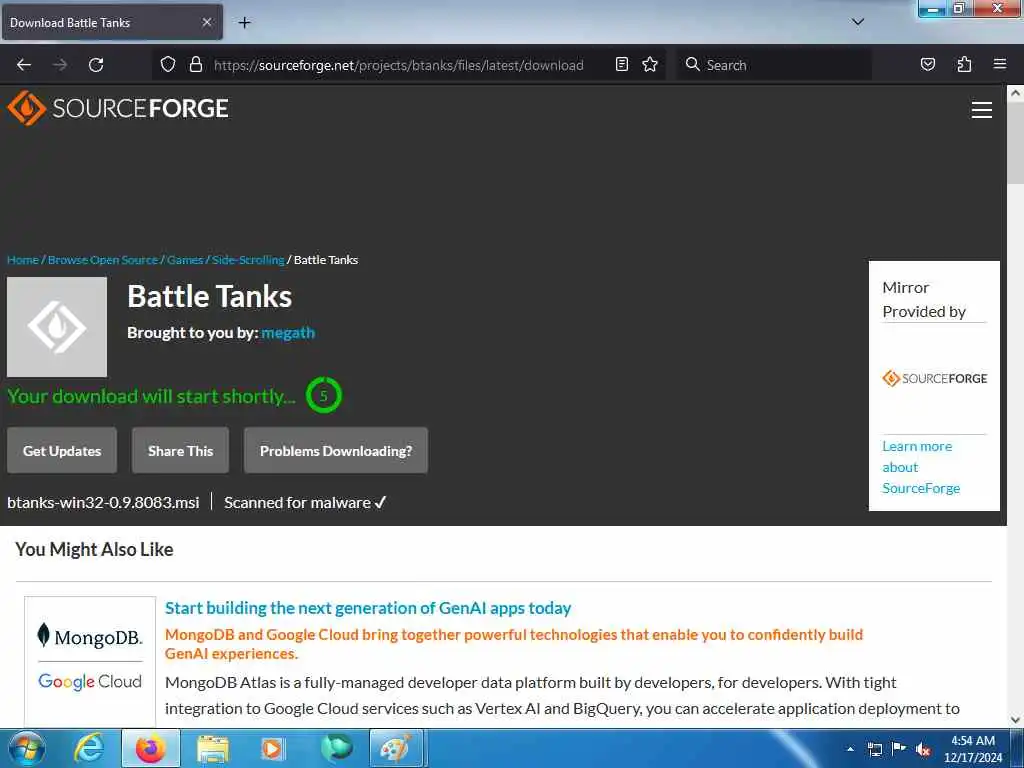Go back with the browser back arrow
This screenshot has width=1024, height=768.
[x=24, y=65]
